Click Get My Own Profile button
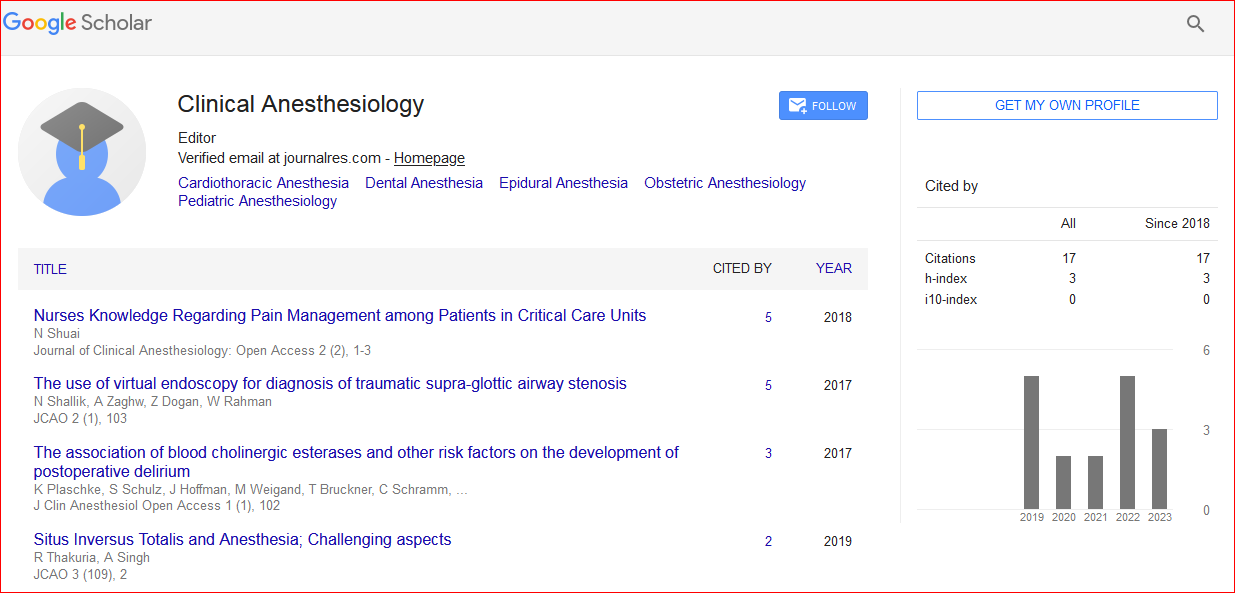 click(x=1067, y=105)
